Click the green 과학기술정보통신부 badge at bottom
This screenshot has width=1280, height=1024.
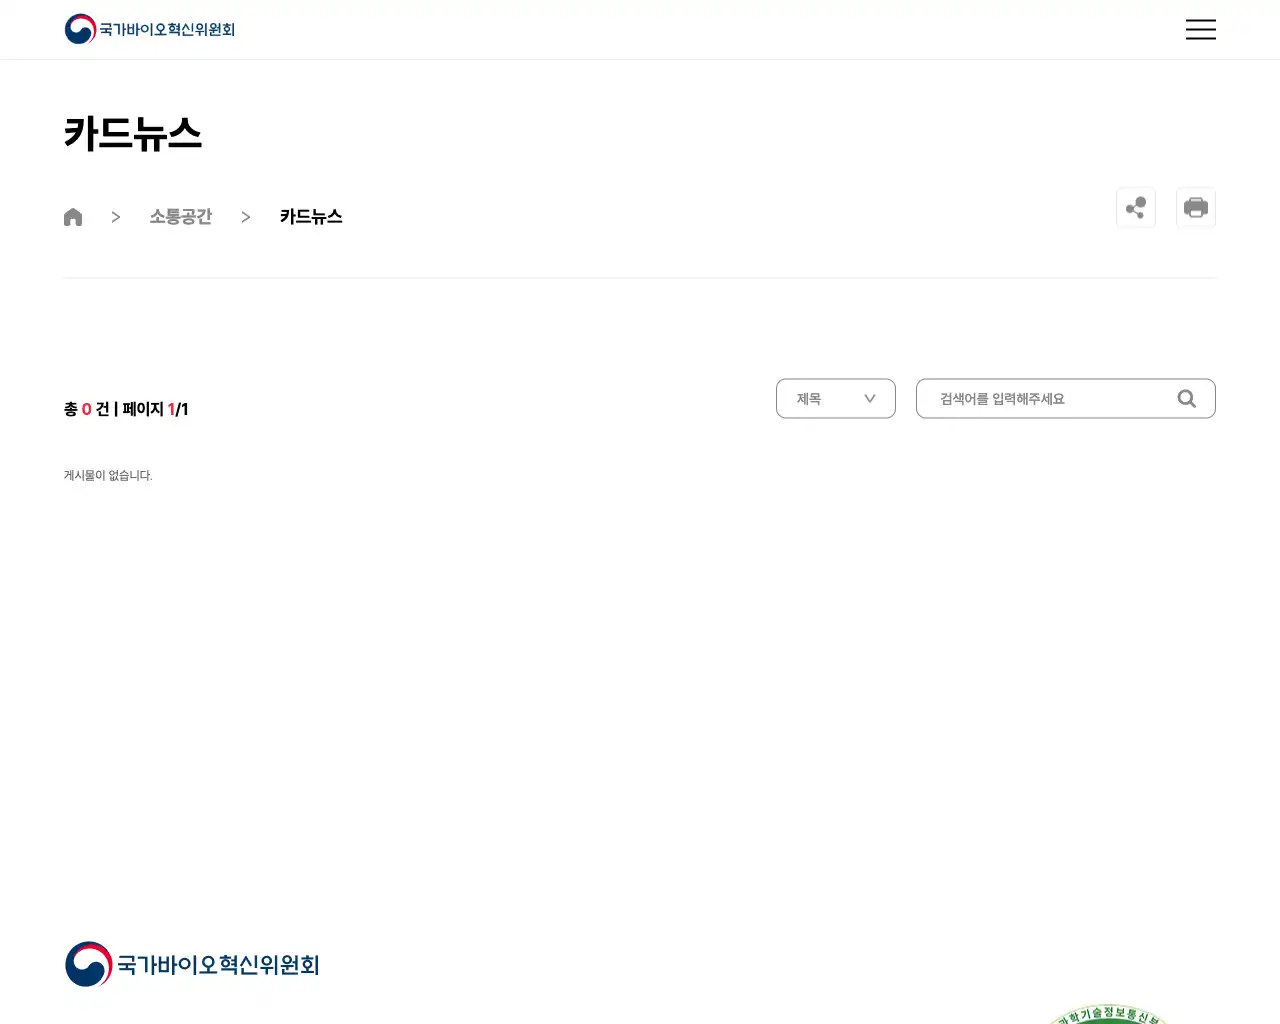(x=1108, y=1014)
